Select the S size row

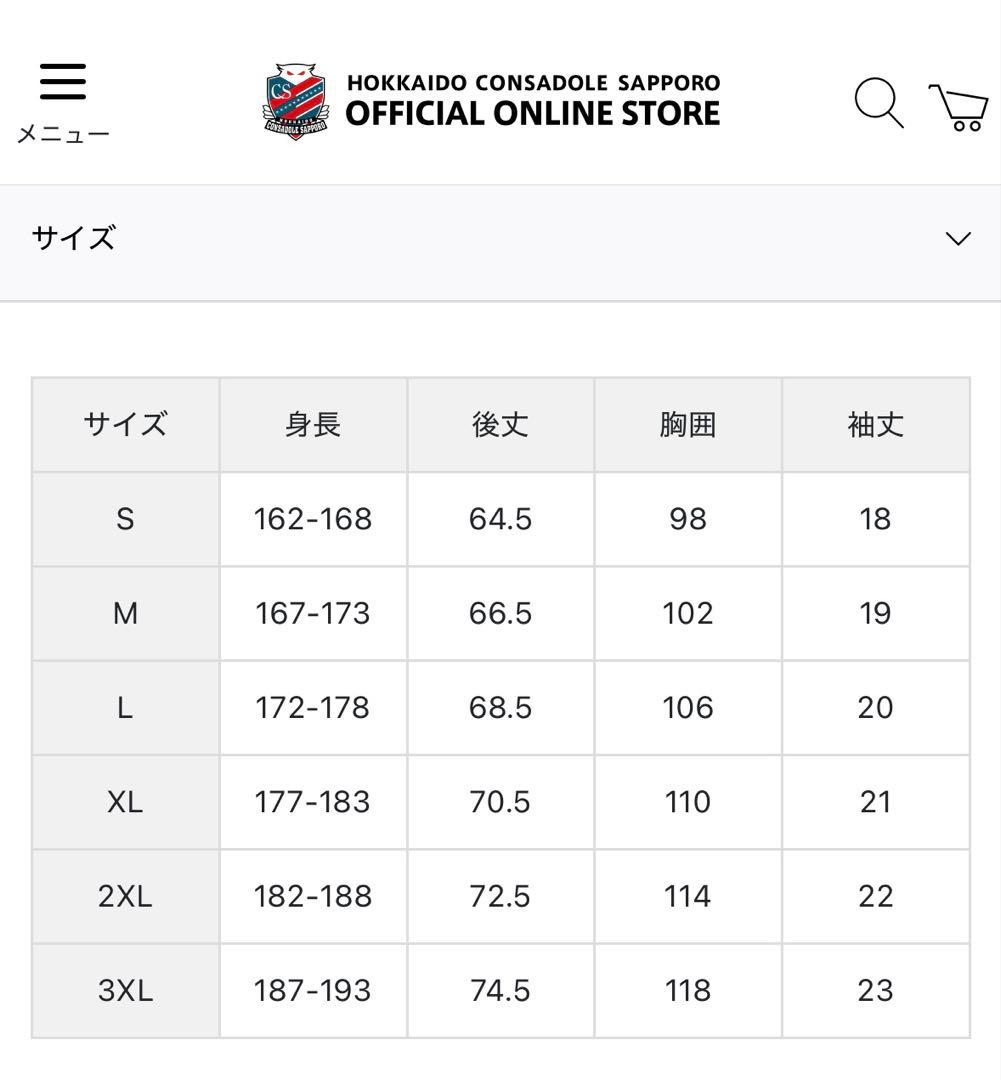125,519
